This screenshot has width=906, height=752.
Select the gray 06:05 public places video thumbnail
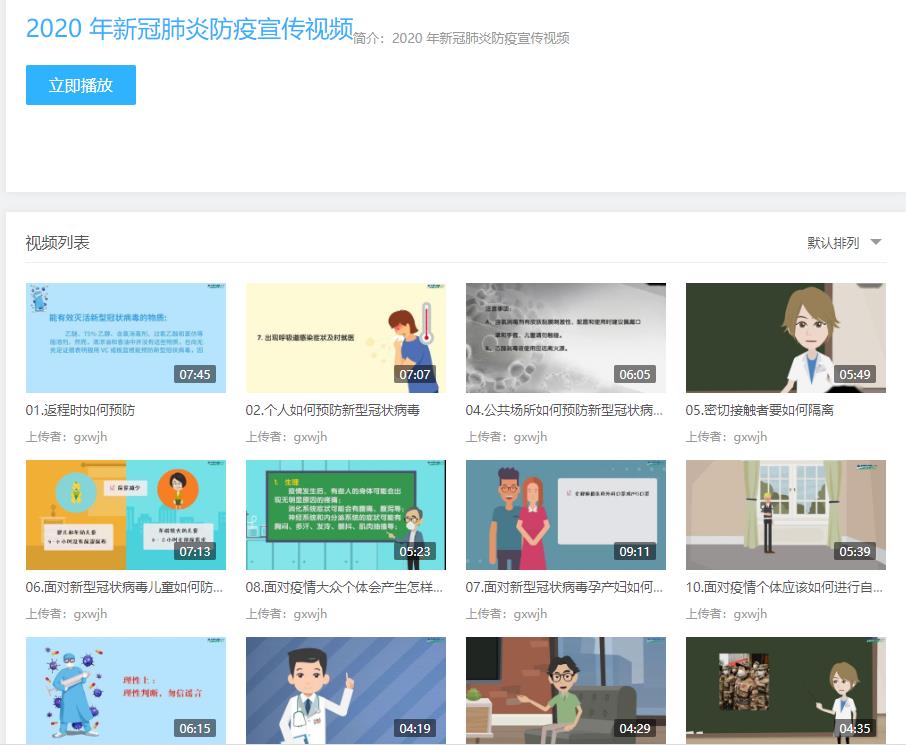click(x=565, y=337)
